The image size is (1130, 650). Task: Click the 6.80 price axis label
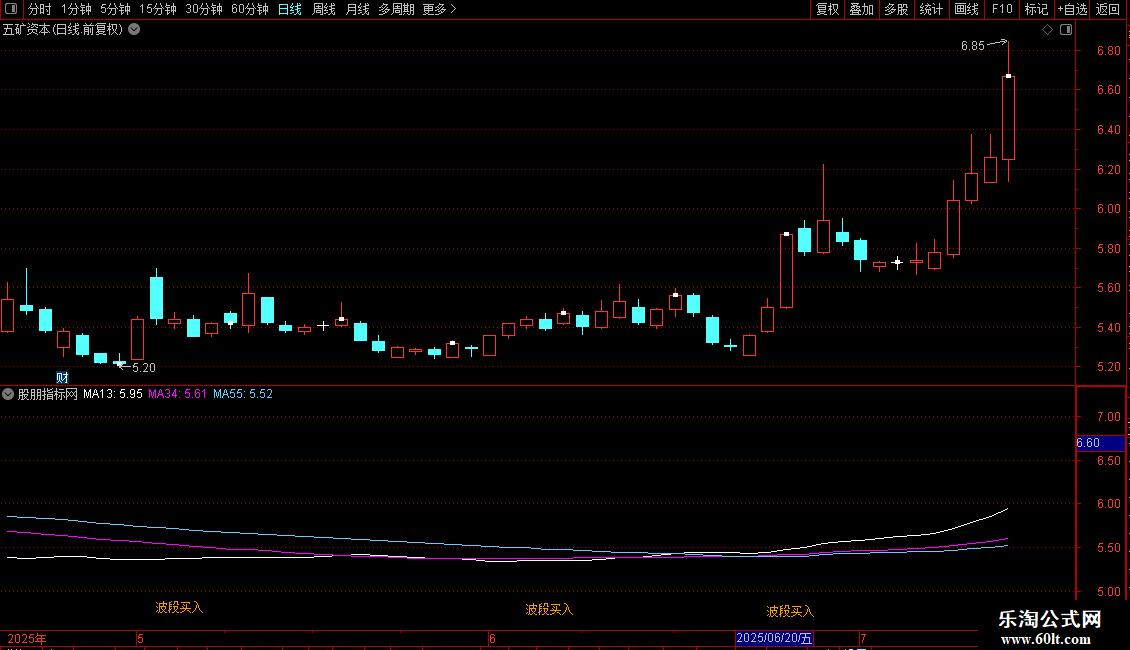click(1108, 50)
